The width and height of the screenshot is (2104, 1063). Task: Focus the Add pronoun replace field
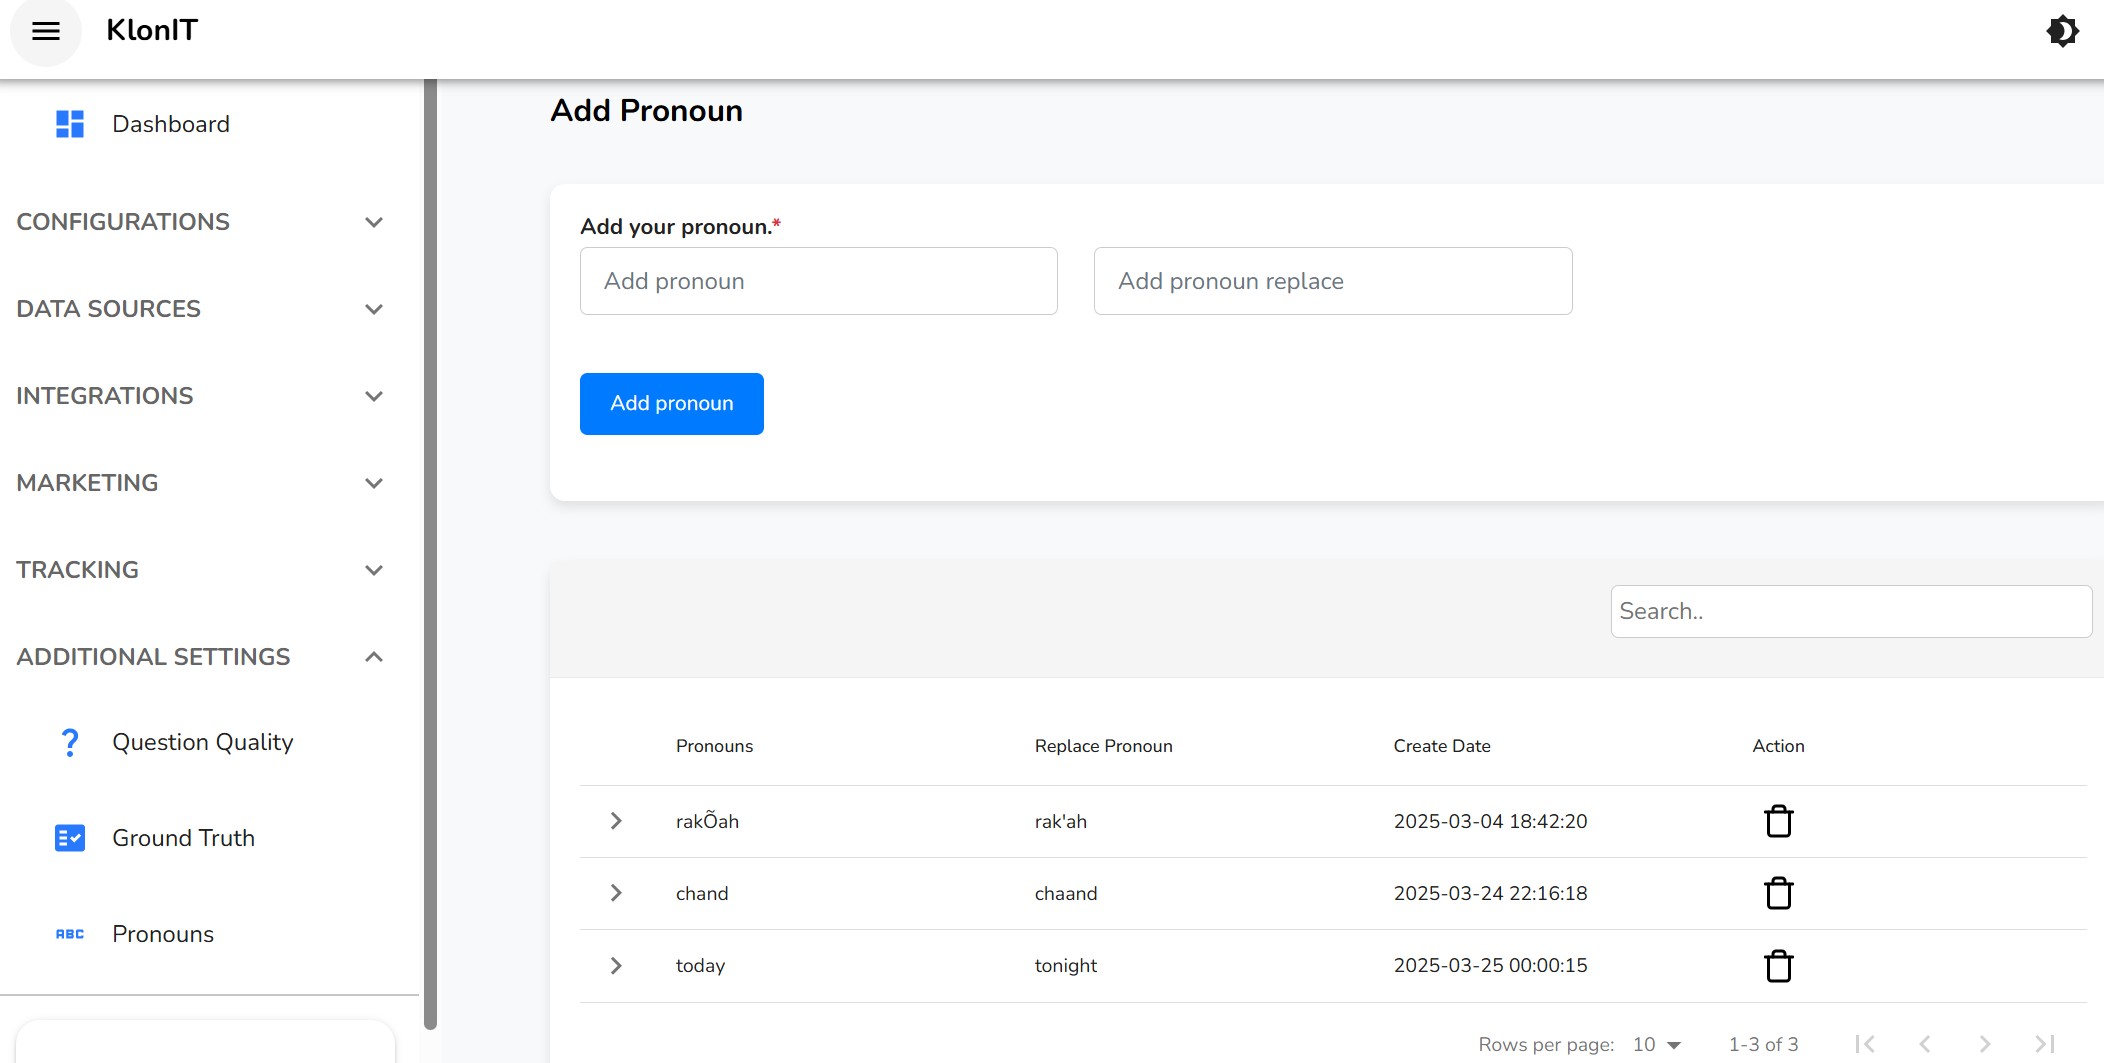click(x=1332, y=281)
